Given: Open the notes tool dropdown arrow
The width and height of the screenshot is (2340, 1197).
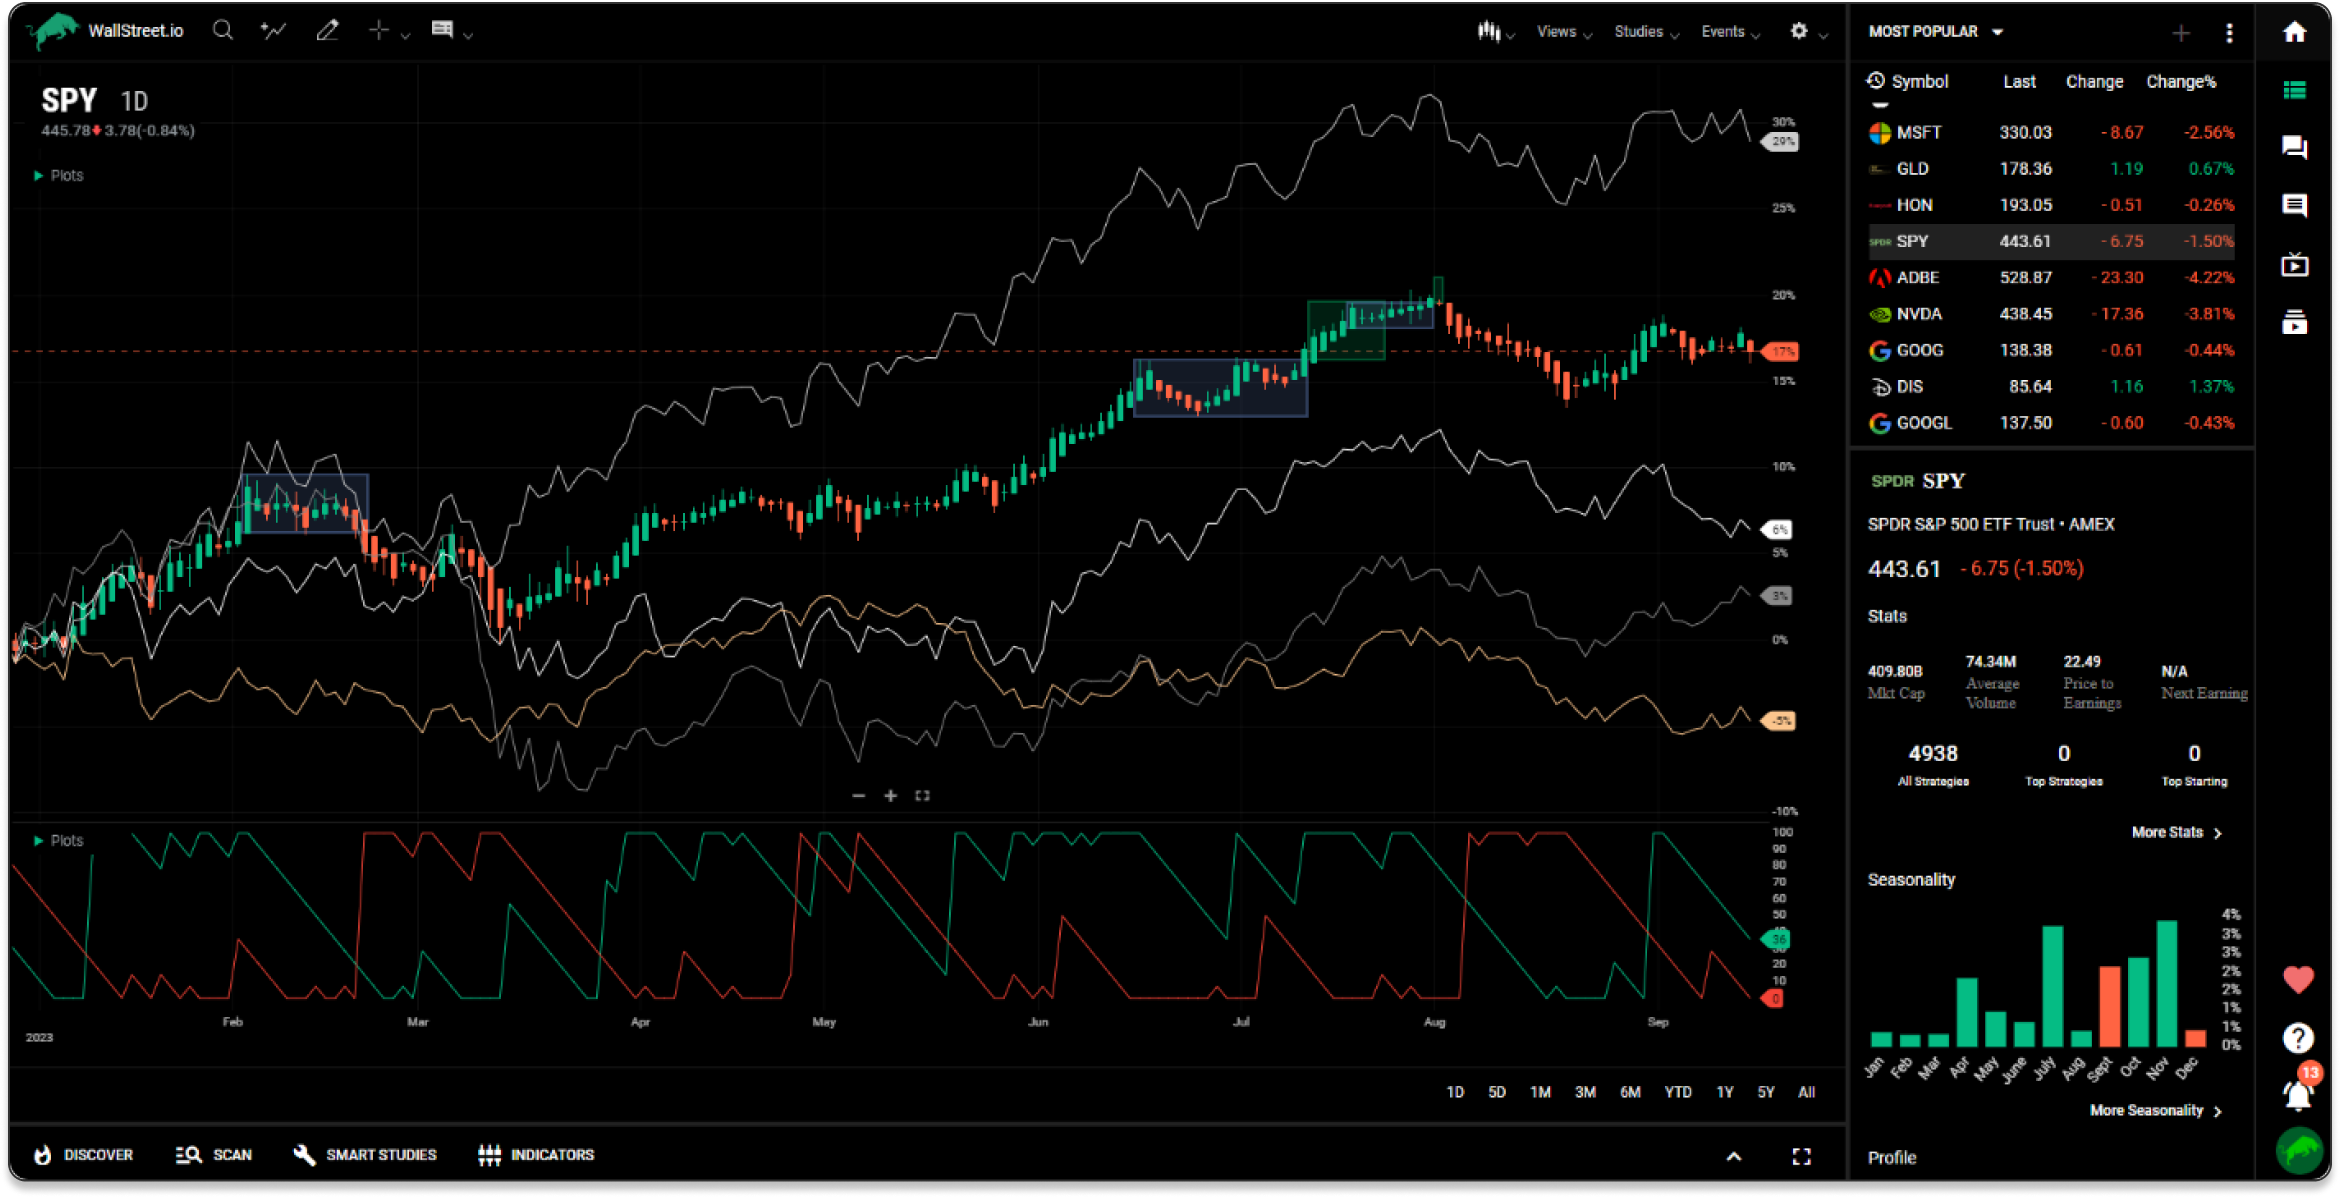Looking at the screenshot, I should click(468, 35).
